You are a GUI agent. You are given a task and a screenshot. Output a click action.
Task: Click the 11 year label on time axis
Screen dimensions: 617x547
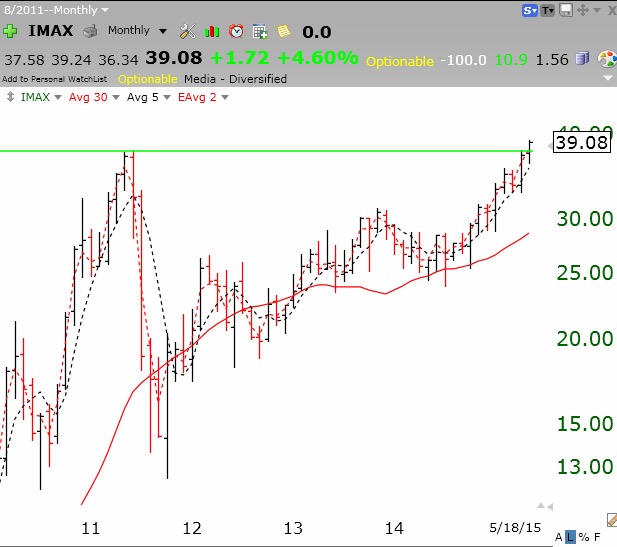click(91, 528)
